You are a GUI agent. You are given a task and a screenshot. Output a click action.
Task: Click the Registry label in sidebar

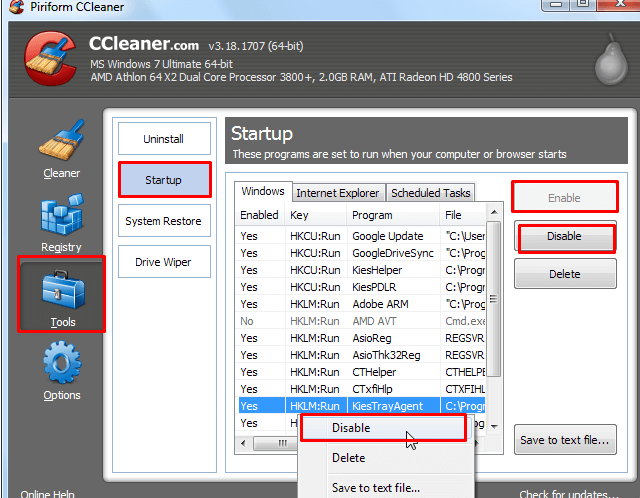pos(61,247)
